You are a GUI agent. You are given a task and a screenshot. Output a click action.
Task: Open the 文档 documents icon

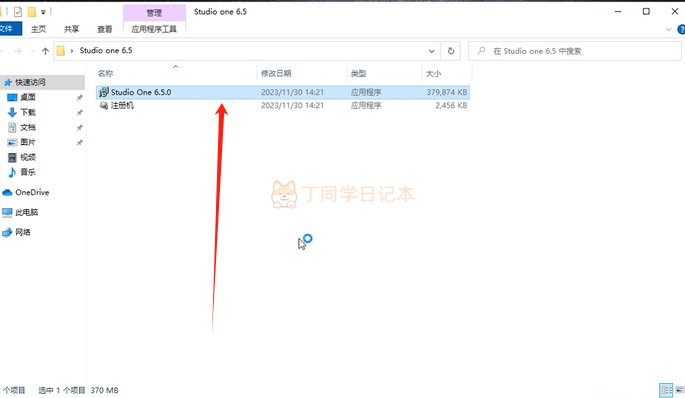pyautogui.click(x=12, y=127)
